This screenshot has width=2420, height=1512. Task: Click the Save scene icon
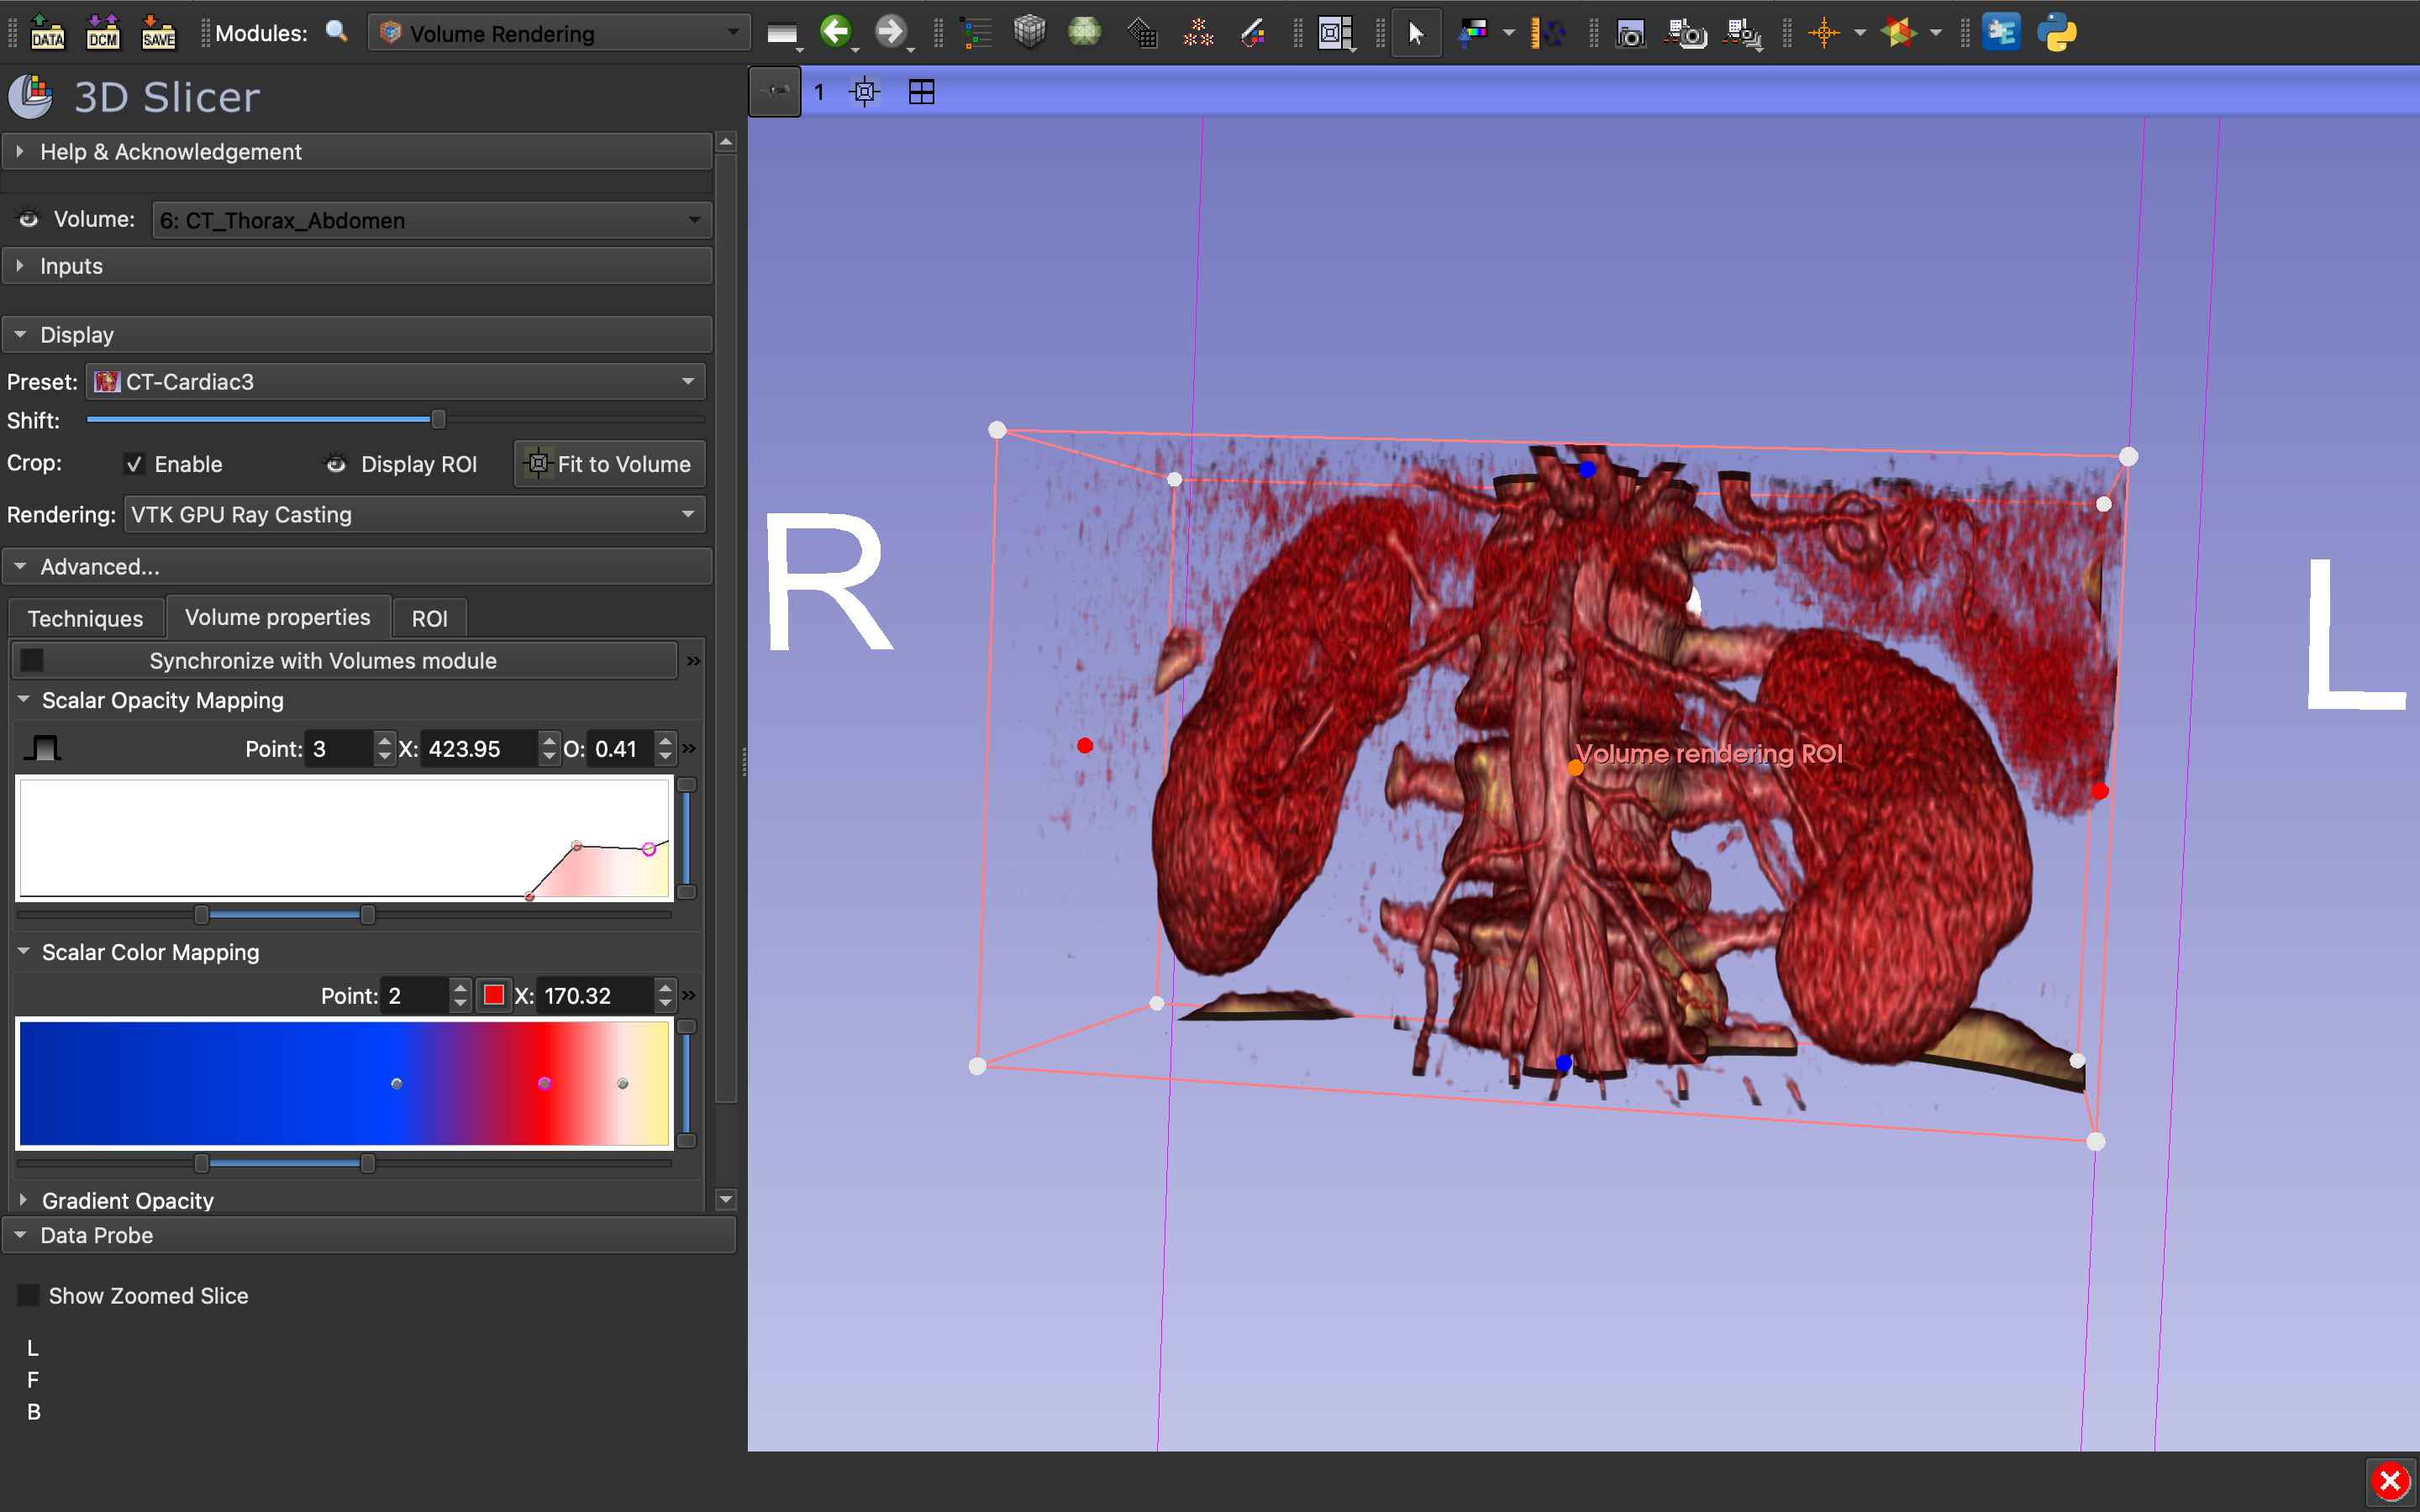click(x=158, y=33)
